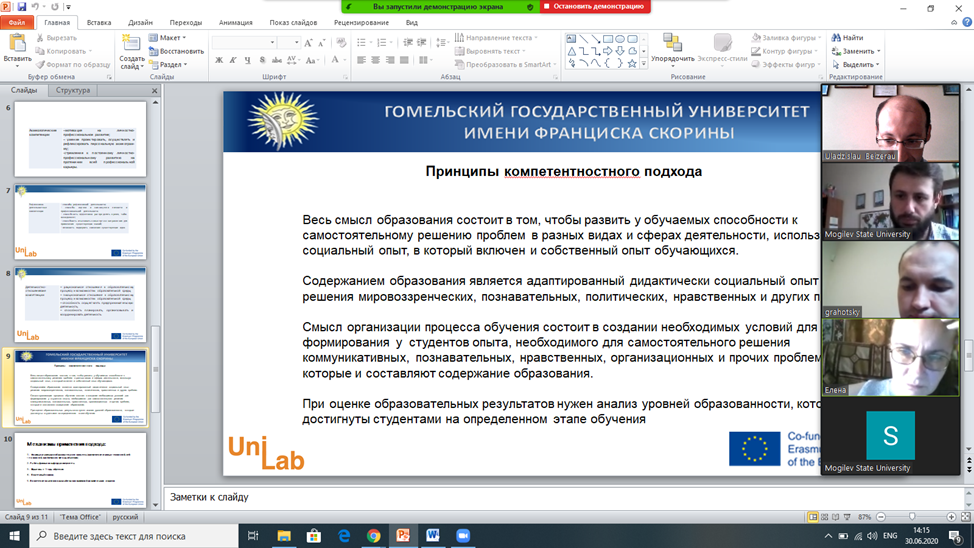974x548 pixels.
Task: Click the slide notes field 'Заметки к слайду'
Action: [x=564, y=497]
